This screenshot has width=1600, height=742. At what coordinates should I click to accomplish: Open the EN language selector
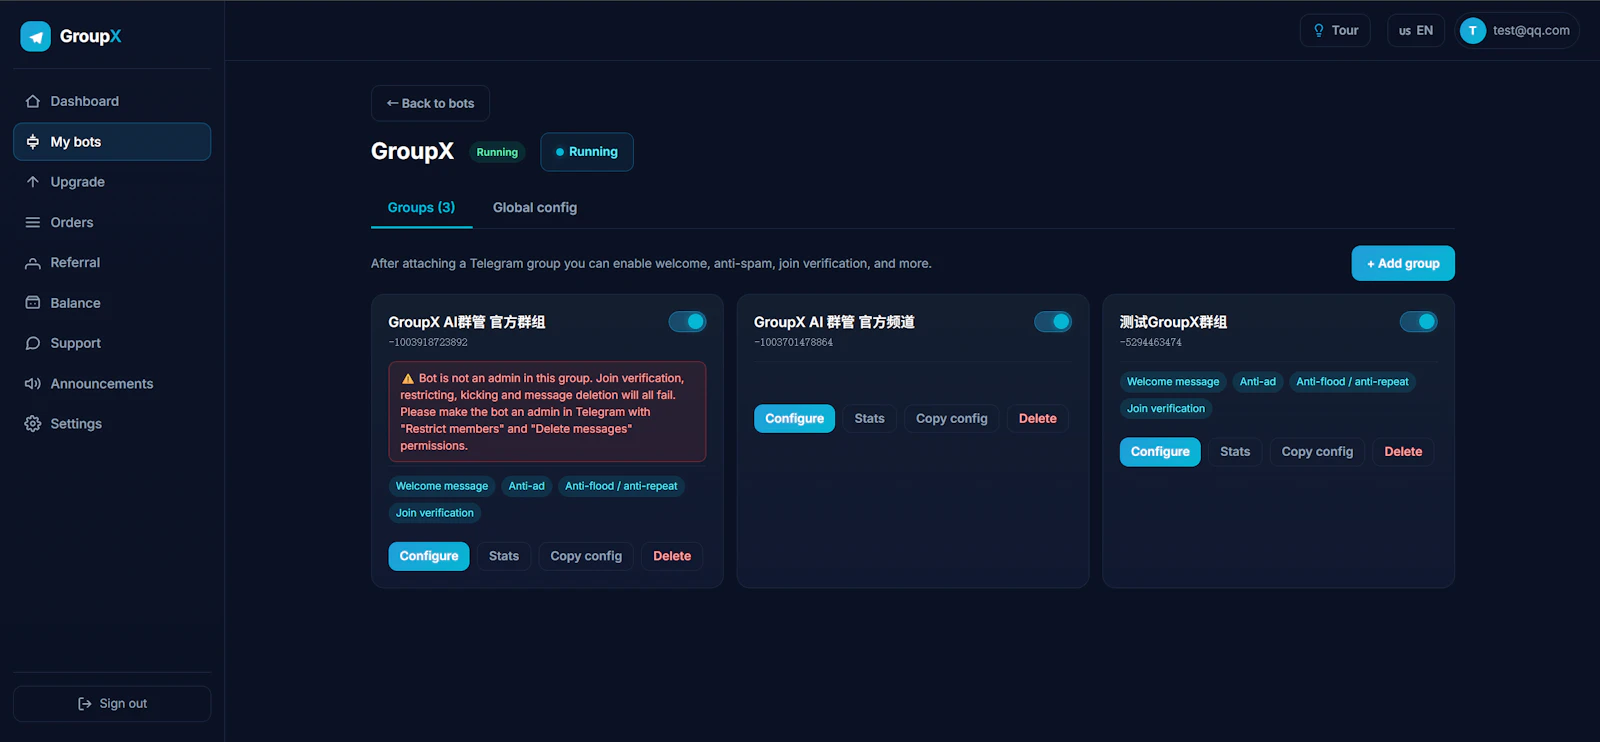pos(1416,31)
